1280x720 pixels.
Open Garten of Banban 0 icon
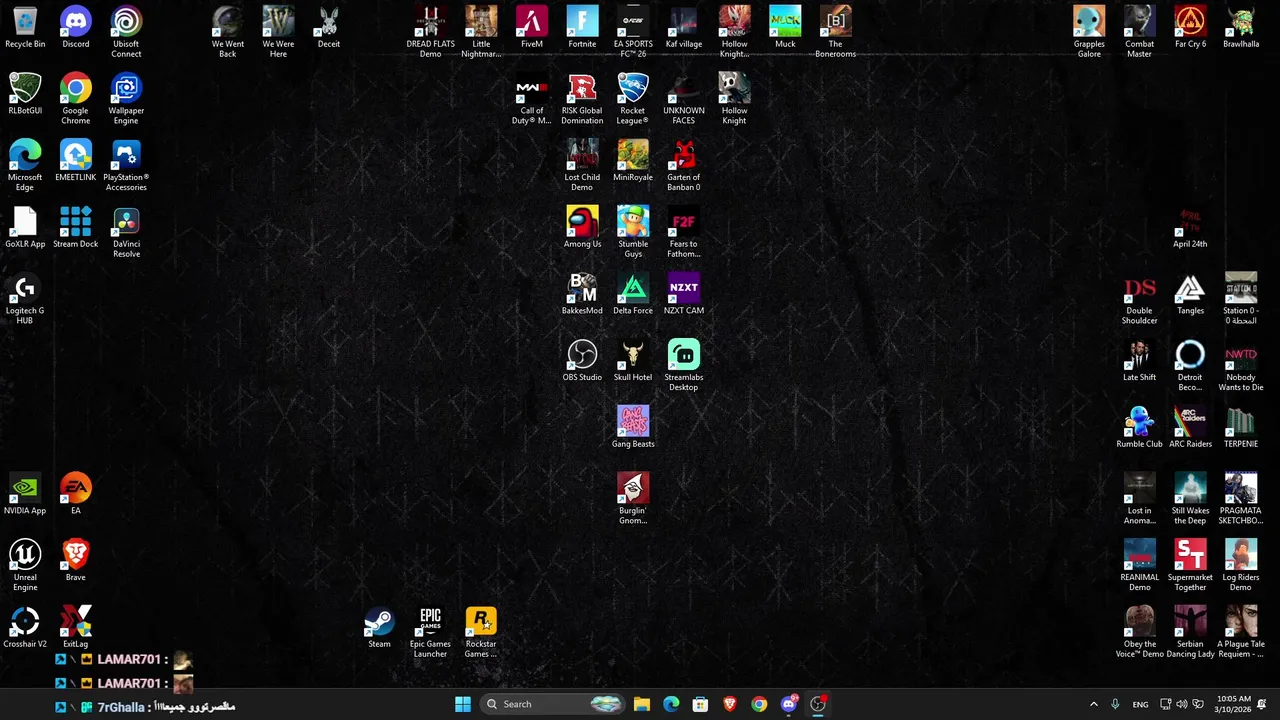(x=684, y=165)
